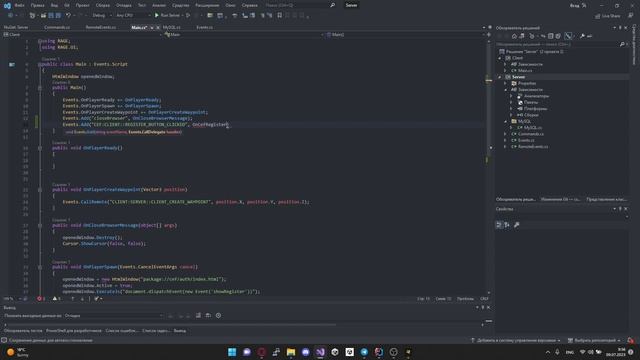Select Commands.cs in Solution Explorer
The height and width of the screenshot is (360, 640).
click(531, 134)
